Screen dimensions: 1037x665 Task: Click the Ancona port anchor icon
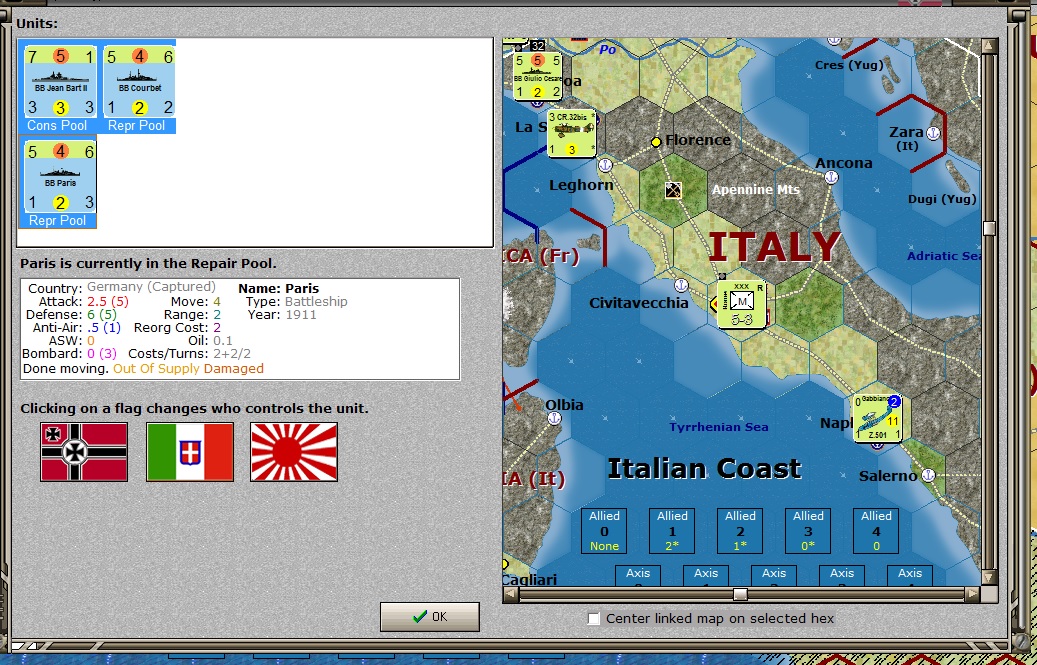[832, 176]
